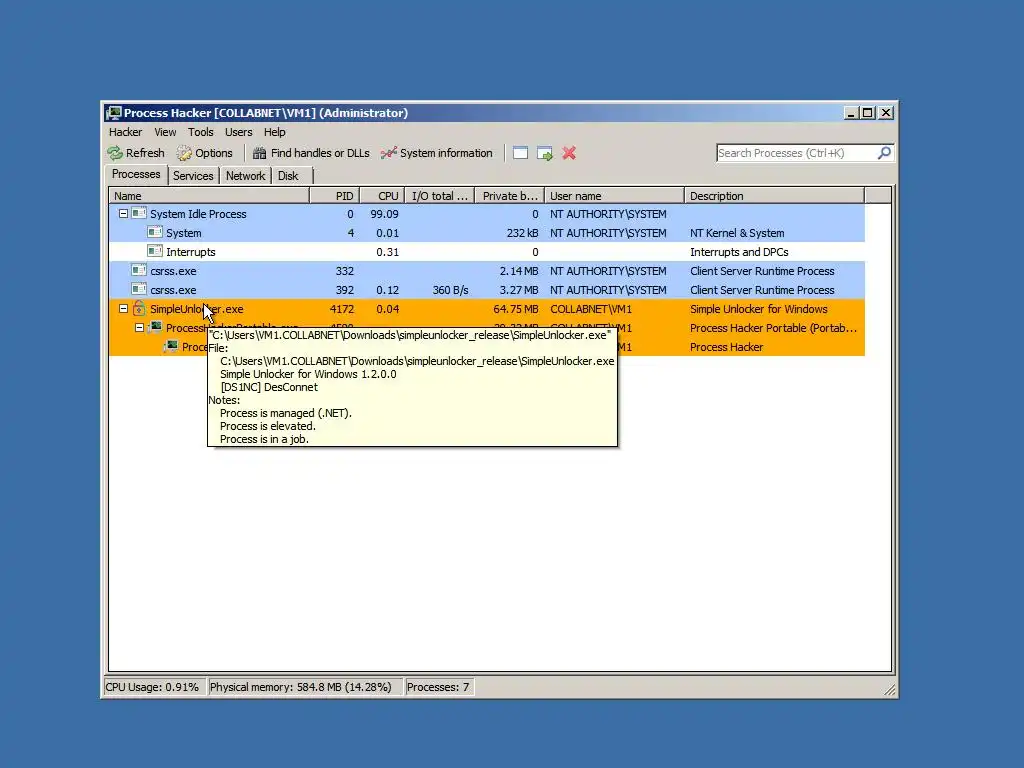This screenshot has width=1024, height=768.
Task: Click the search magnifier icon
Action: point(884,153)
